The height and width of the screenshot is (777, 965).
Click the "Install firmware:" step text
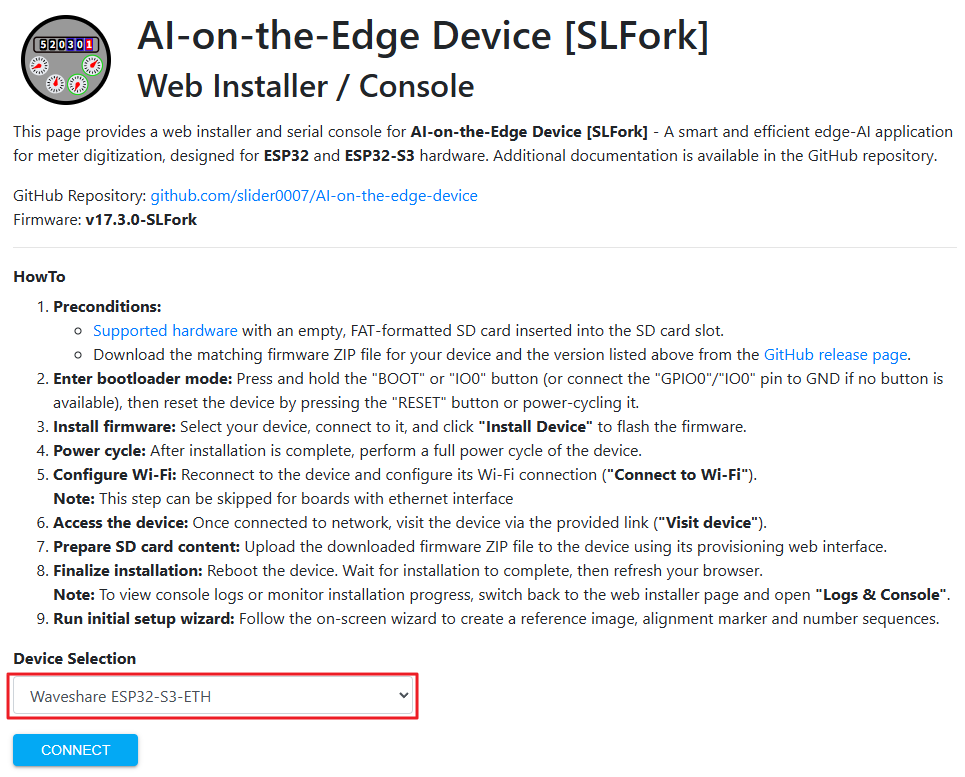pos(113,426)
